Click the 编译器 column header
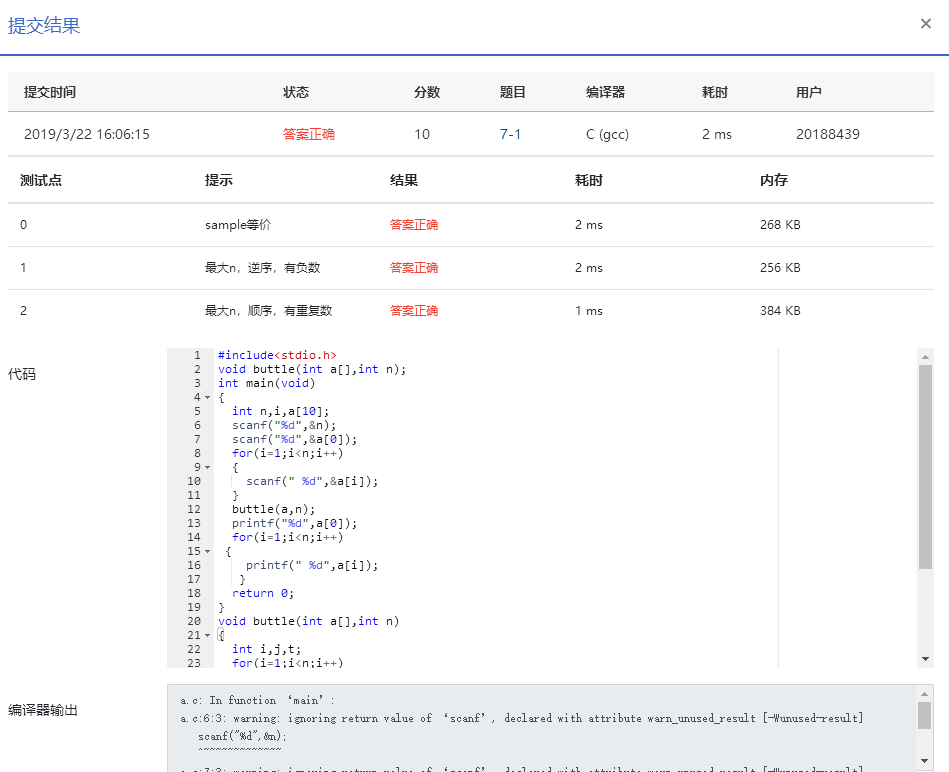This screenshot has height=772, width=949. pyautogui.click(x=605, y=92)
